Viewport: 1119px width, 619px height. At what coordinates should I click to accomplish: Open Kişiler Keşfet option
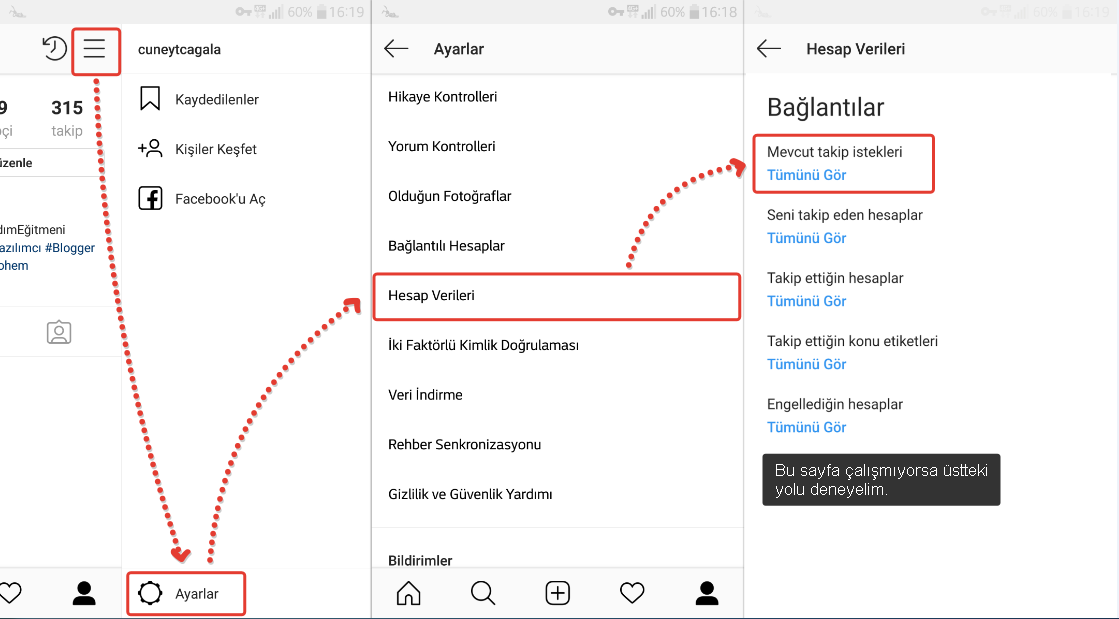click(x=216, y=149)
